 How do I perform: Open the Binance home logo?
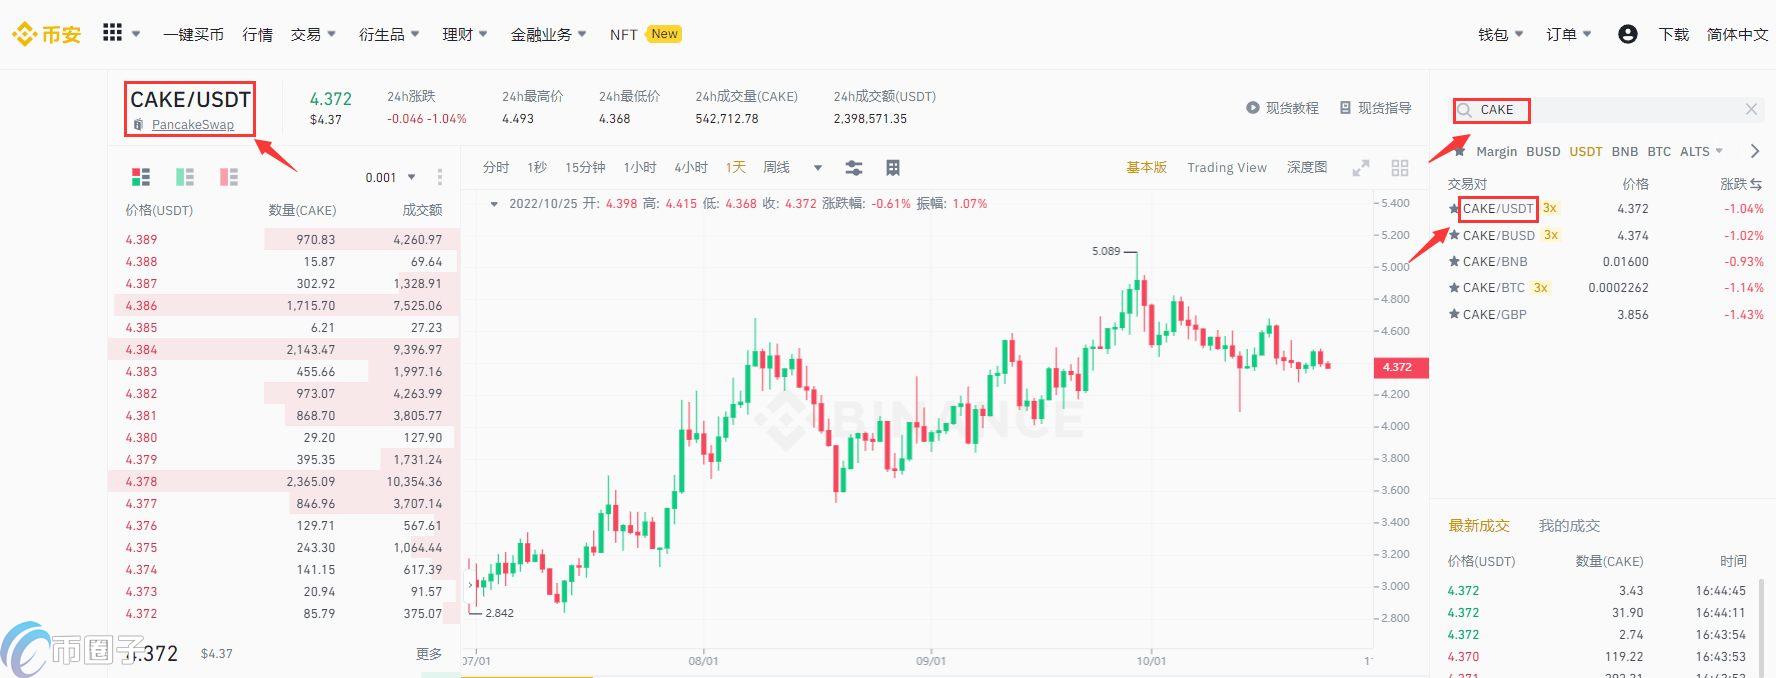[x=46, y=34]
